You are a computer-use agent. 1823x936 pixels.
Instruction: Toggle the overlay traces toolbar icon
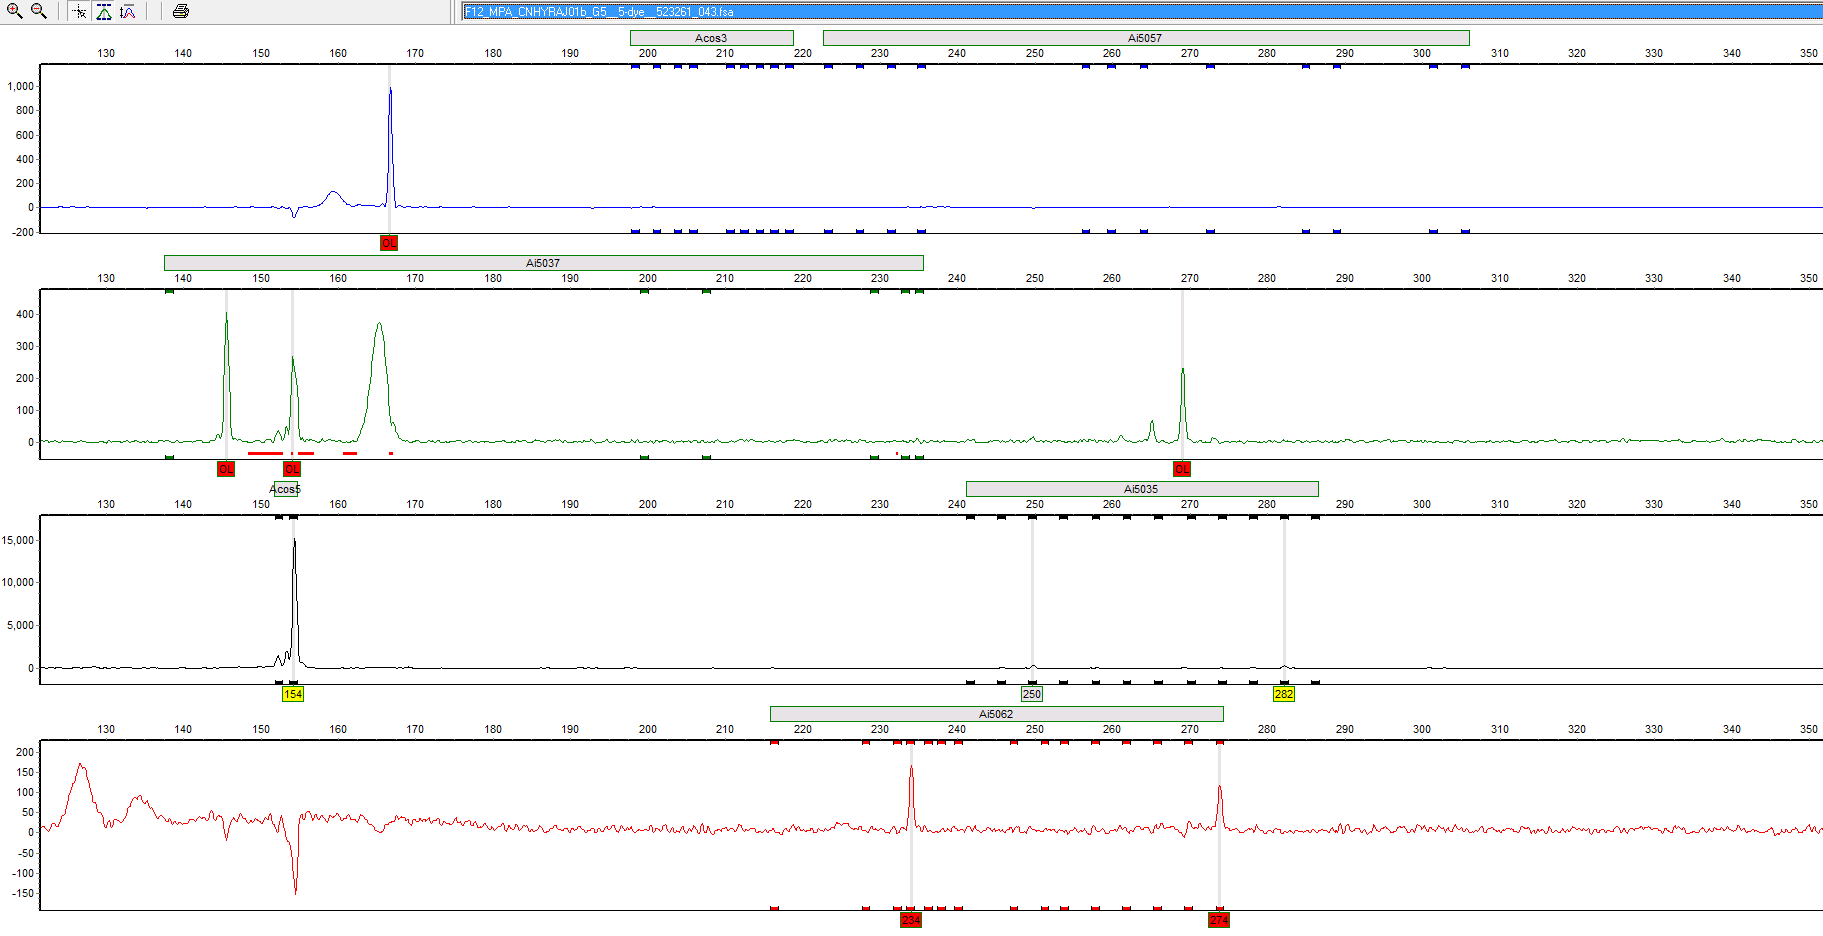[128, 12]
